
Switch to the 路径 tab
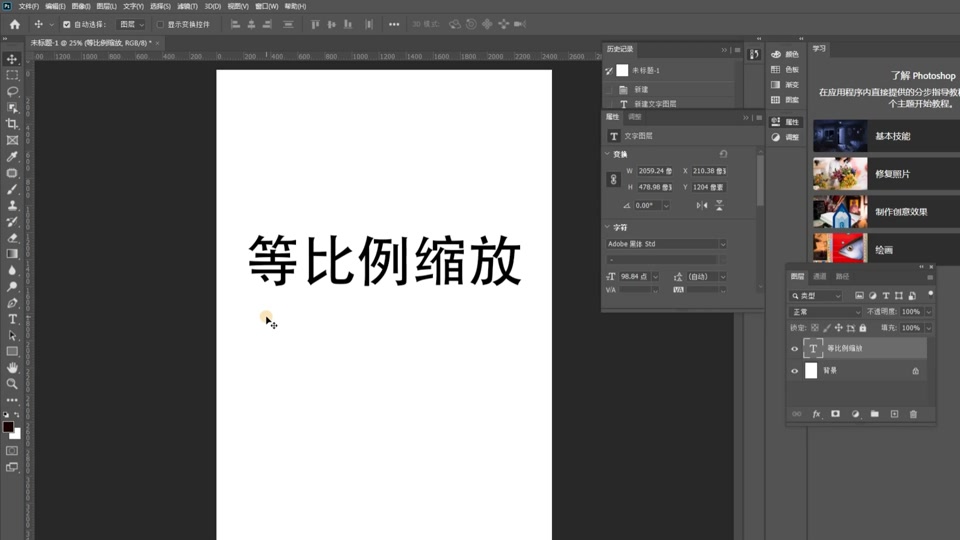click(842, 277)
